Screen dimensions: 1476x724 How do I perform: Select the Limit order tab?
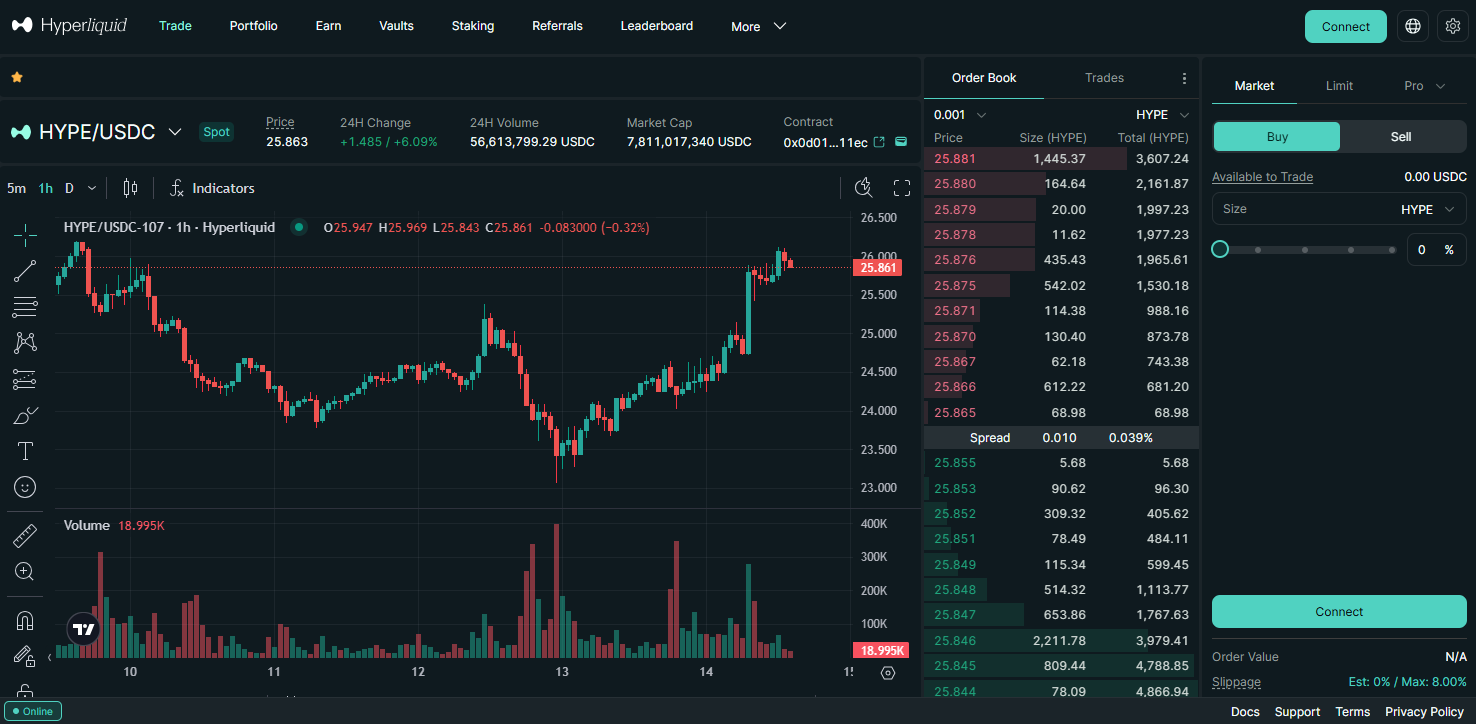pyautogui.click(x=1339, y=86)
